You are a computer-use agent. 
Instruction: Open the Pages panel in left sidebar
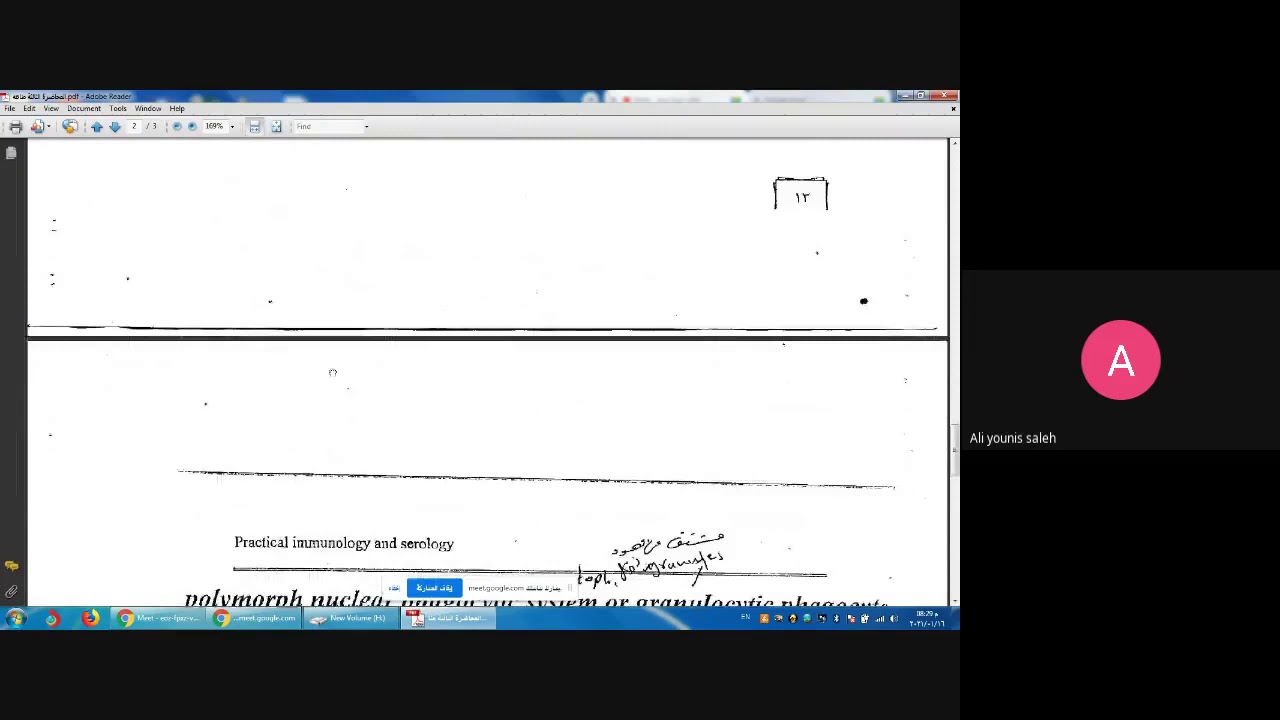tap(11, 153)
